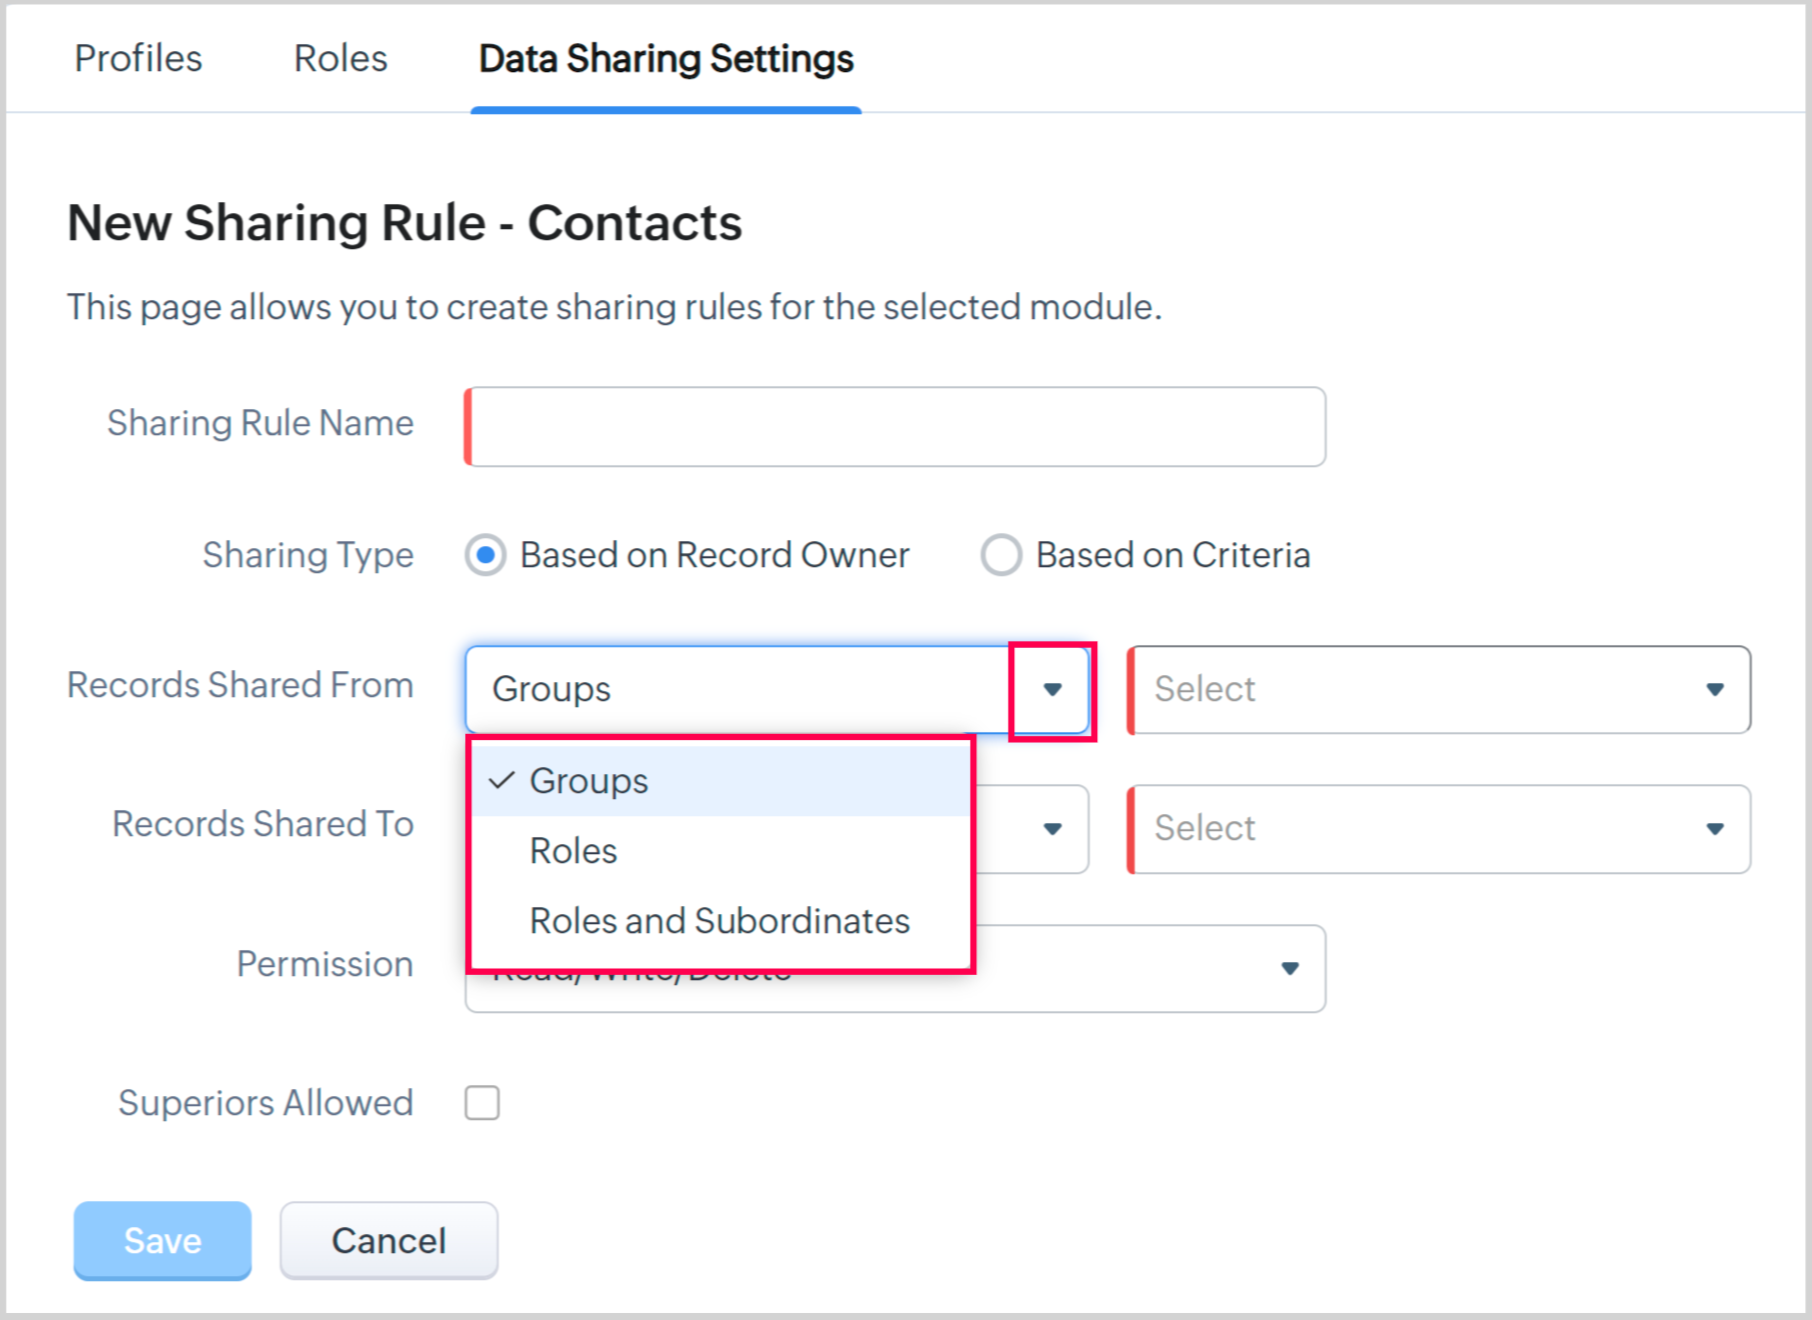Choose the Based on Criteria radio button
1812x1320 pixels.
pyautogui.click(x=1001, y=555)
